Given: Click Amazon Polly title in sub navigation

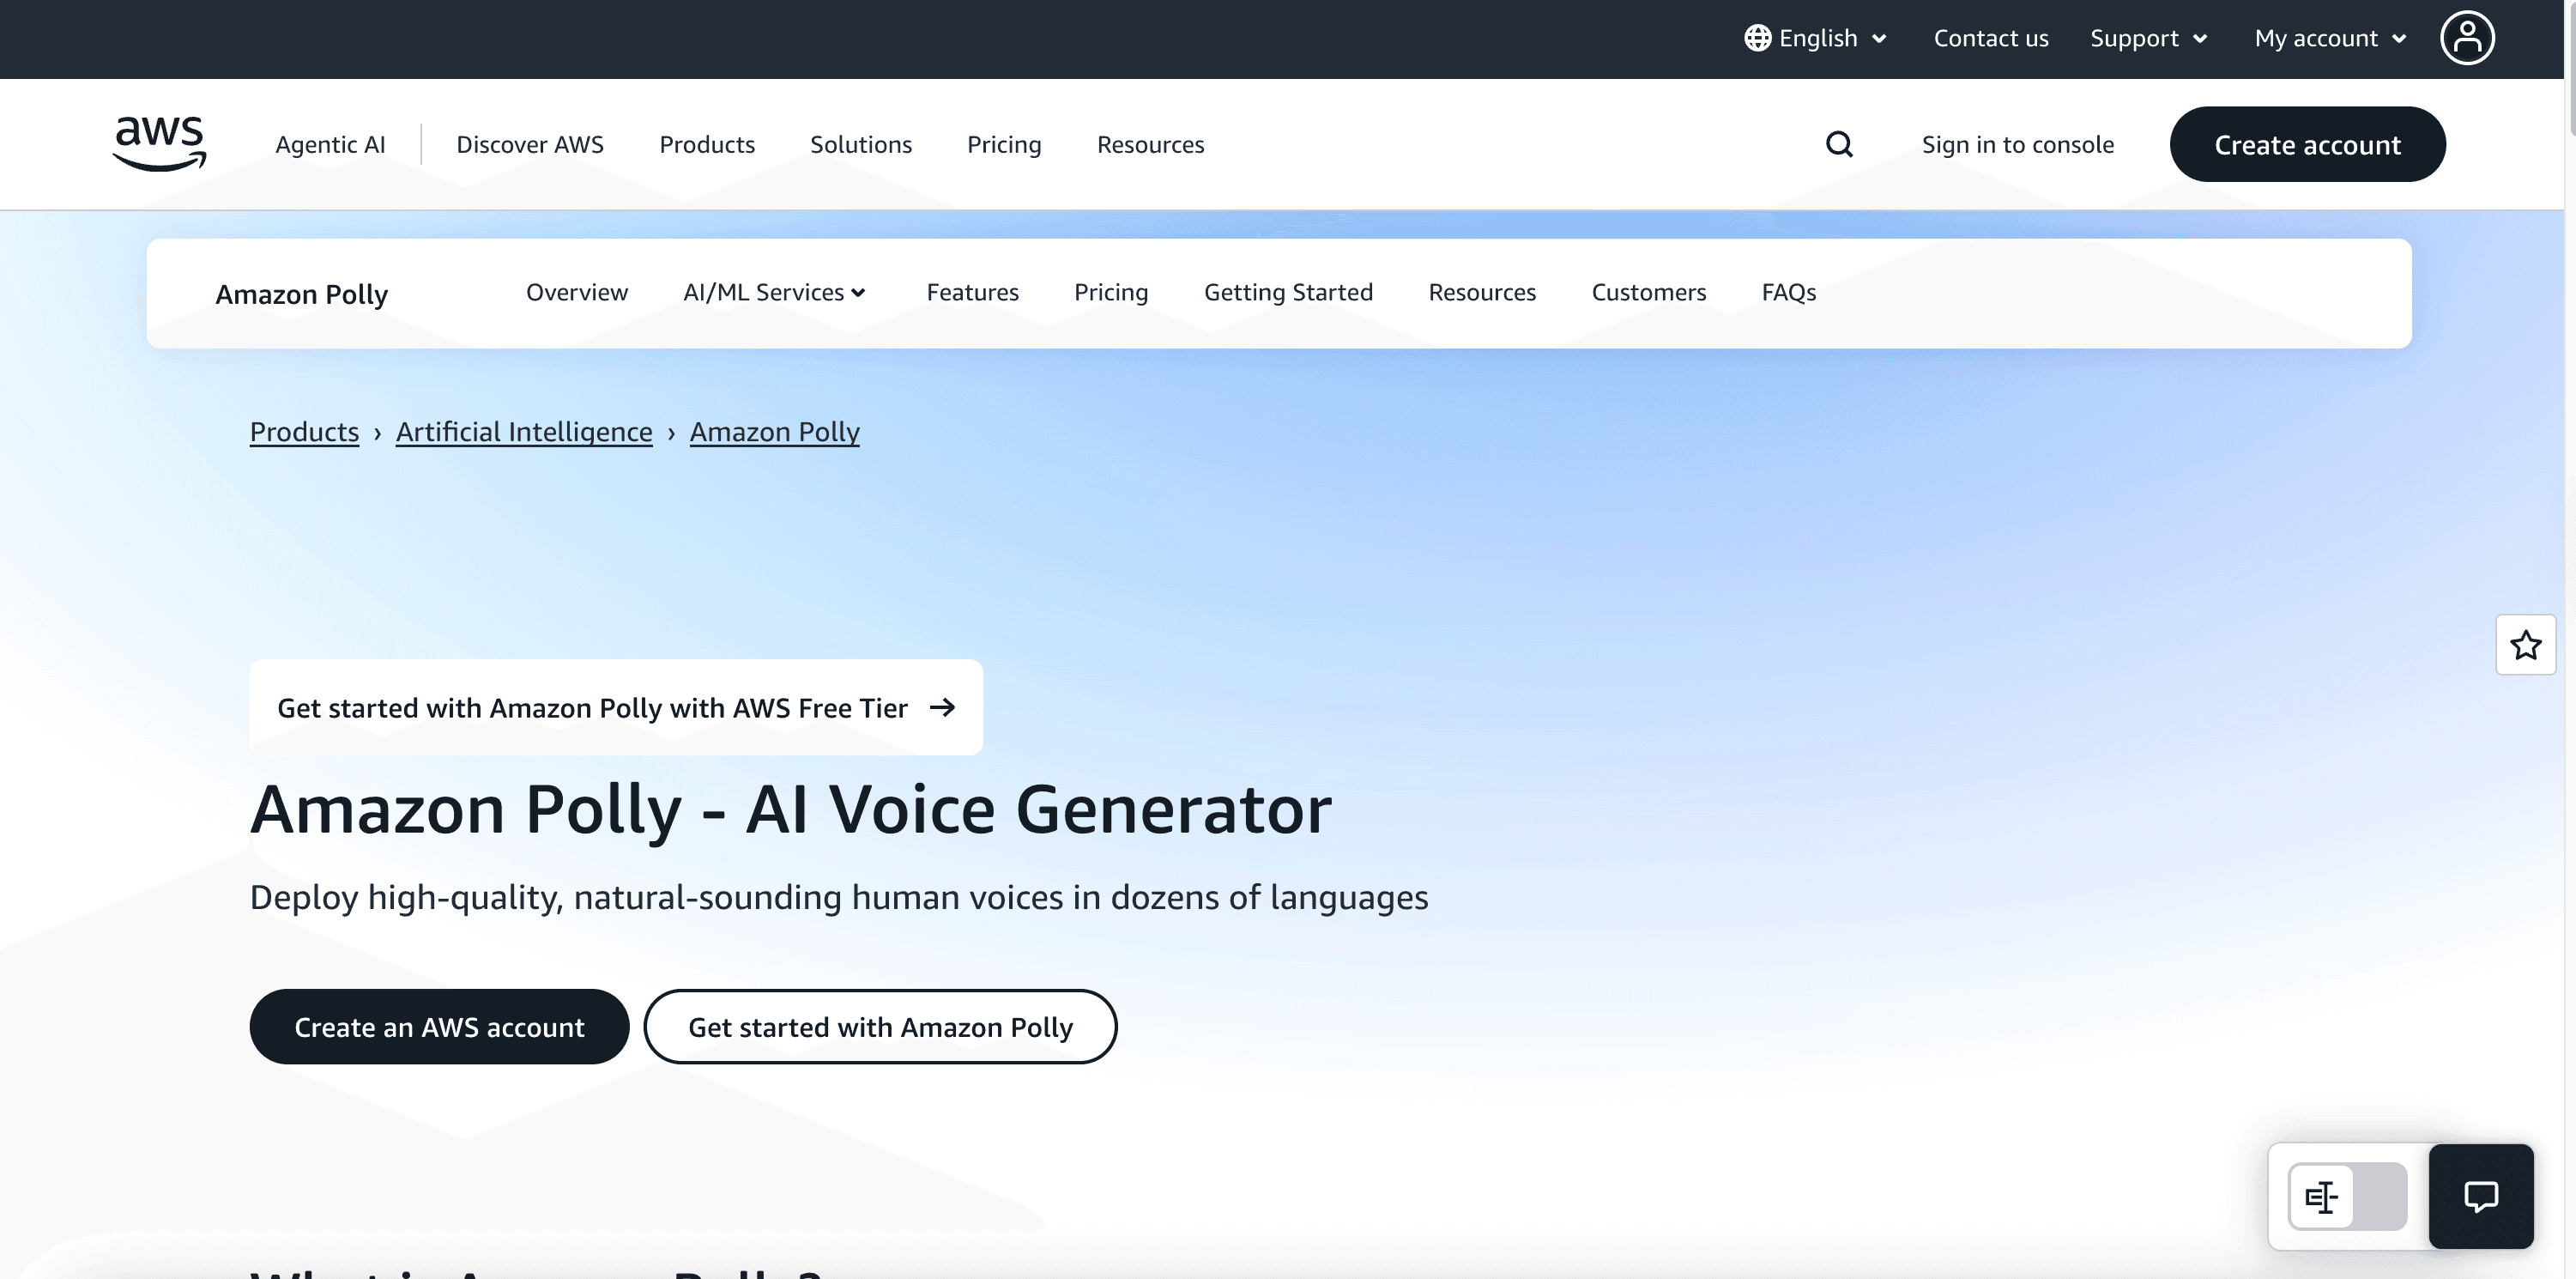Looking at the screenshot, I should pyautogui.click(x=301, y=294).
